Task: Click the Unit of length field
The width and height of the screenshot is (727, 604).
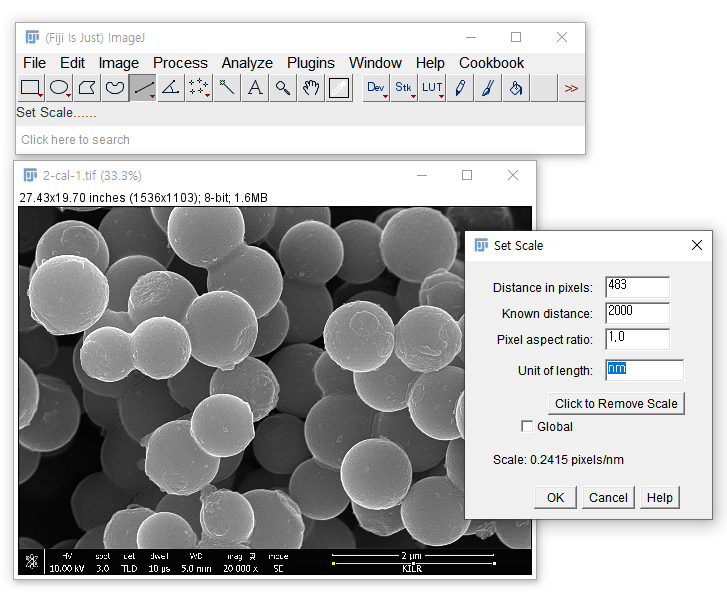Action: 644,370
